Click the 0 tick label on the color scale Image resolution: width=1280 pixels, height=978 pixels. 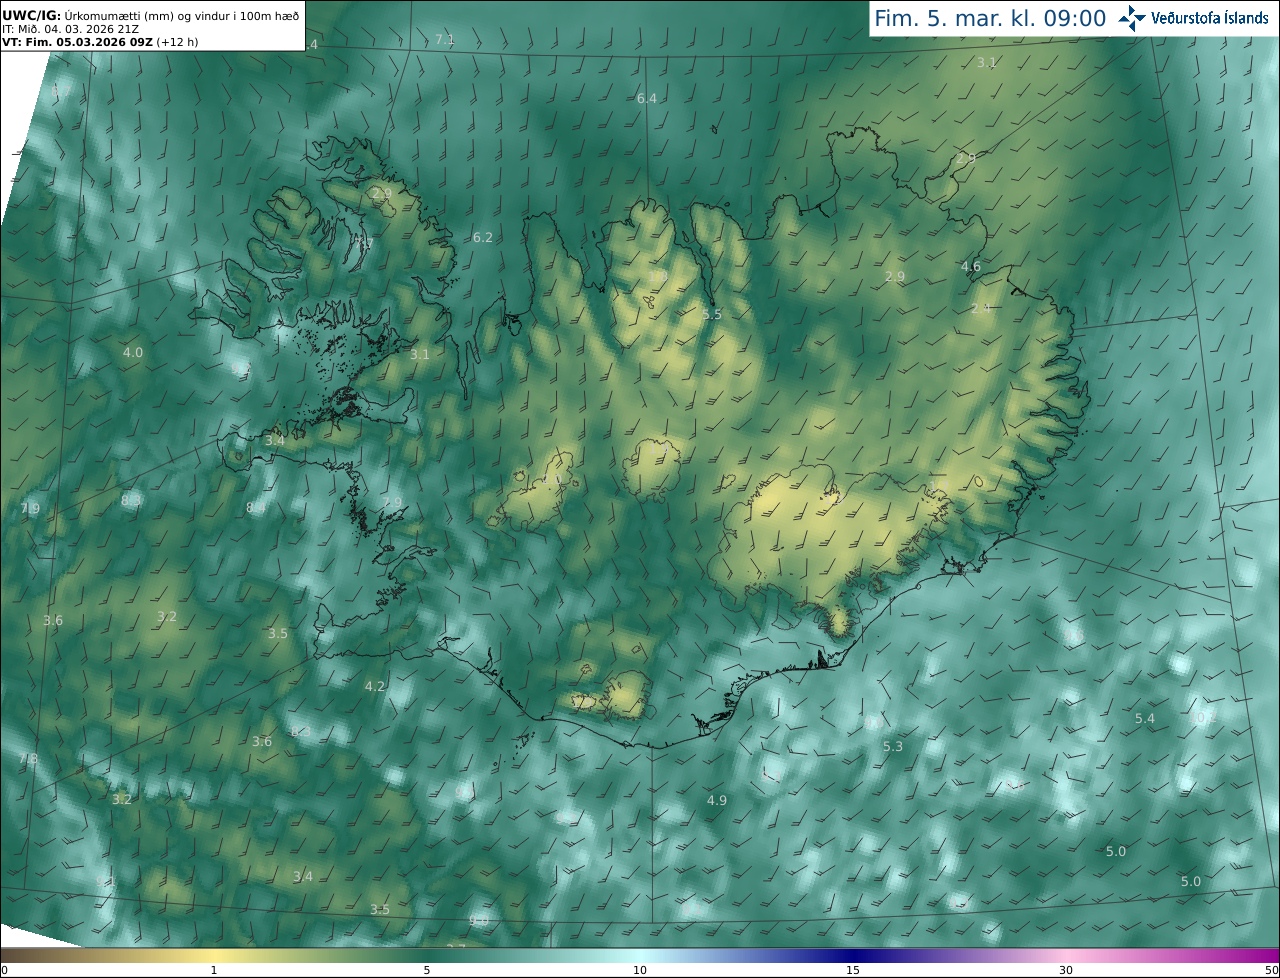[x=4, y=970]
